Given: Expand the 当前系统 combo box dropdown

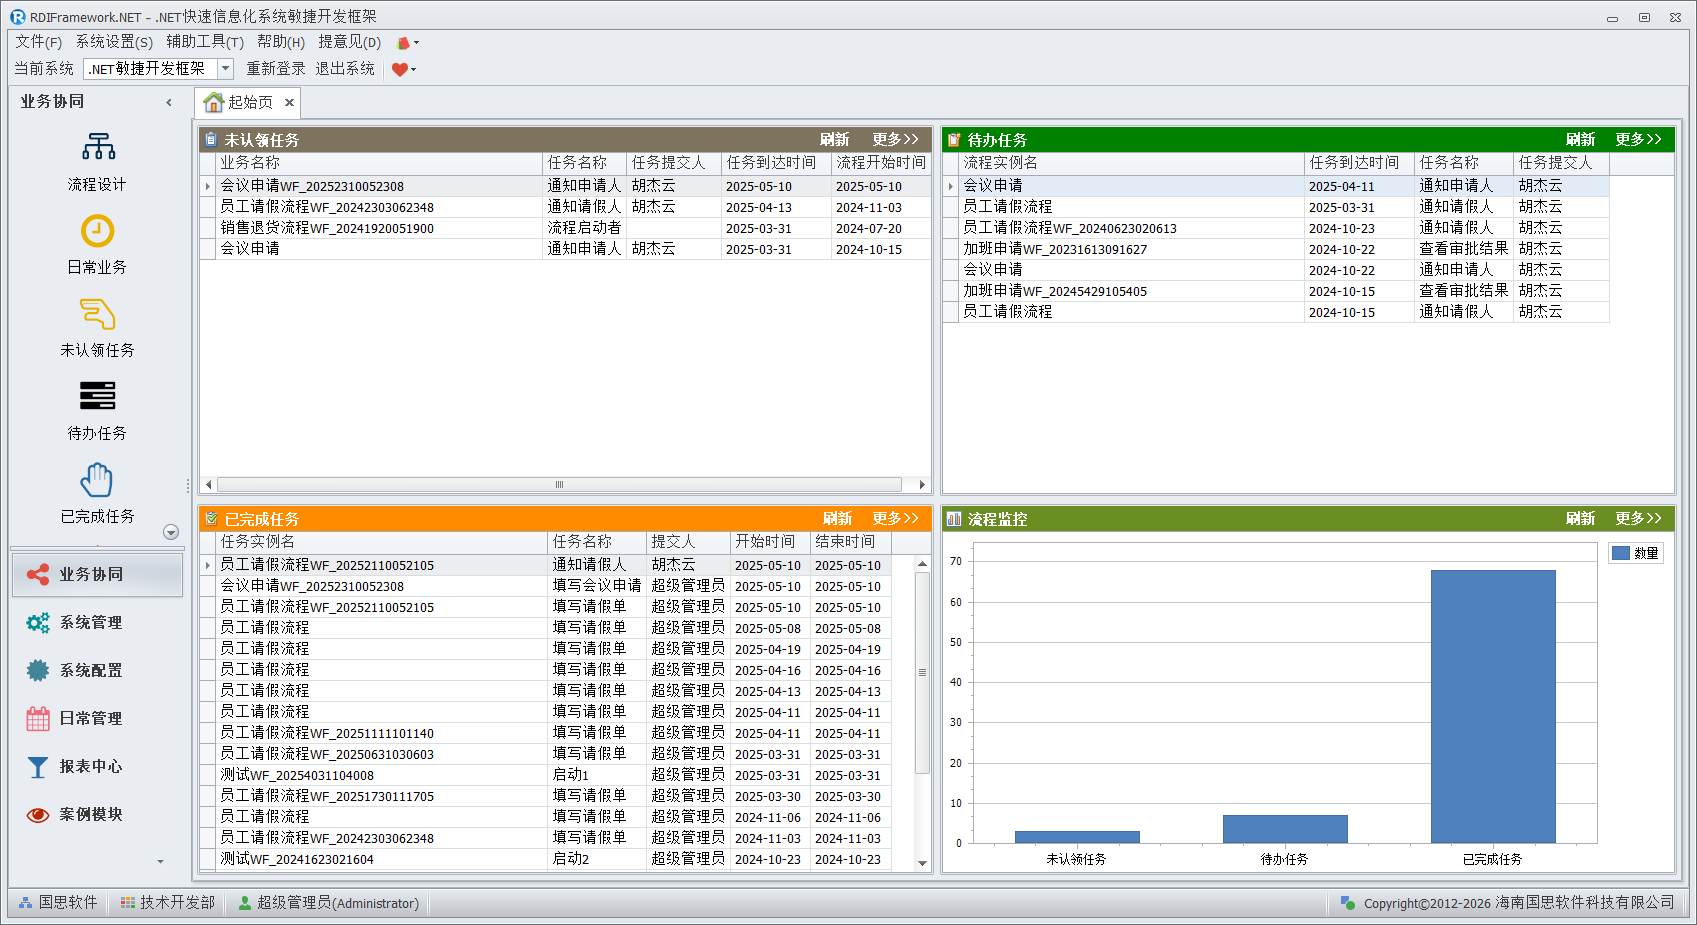Looking at the screenshot, I should pos(225,69).
